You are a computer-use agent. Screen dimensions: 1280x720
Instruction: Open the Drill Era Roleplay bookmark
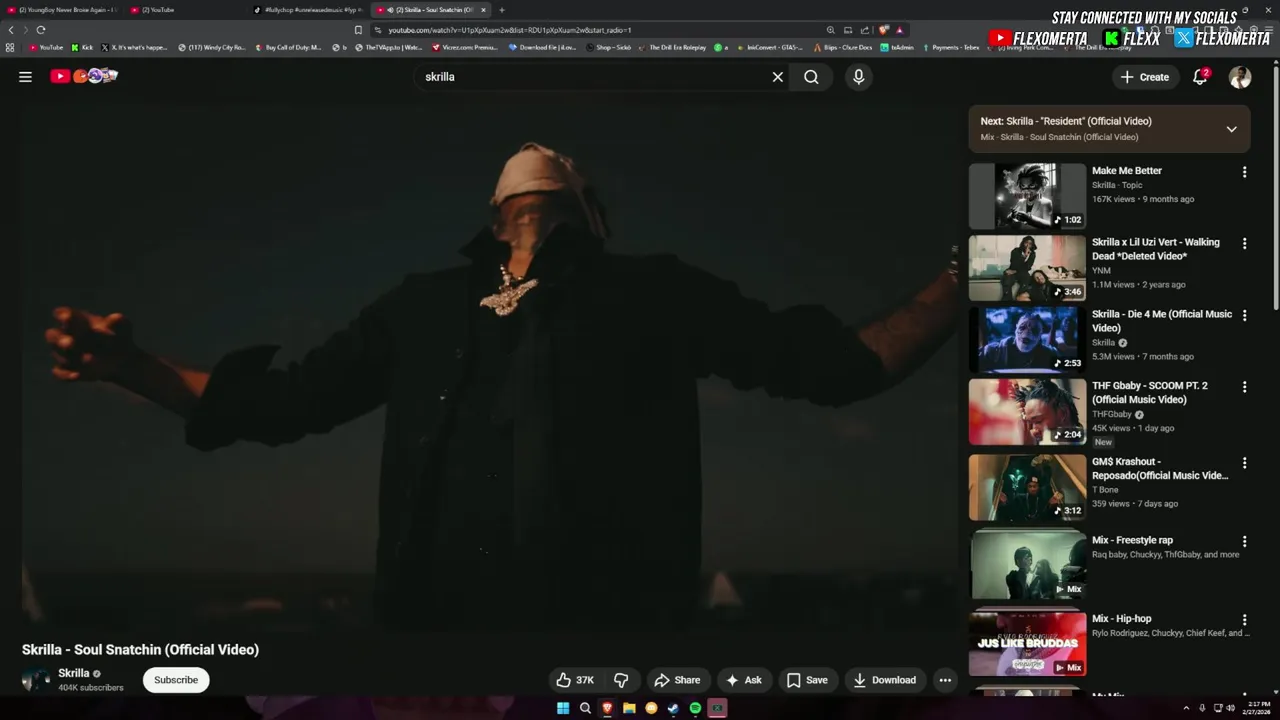(x=671, y=47)
